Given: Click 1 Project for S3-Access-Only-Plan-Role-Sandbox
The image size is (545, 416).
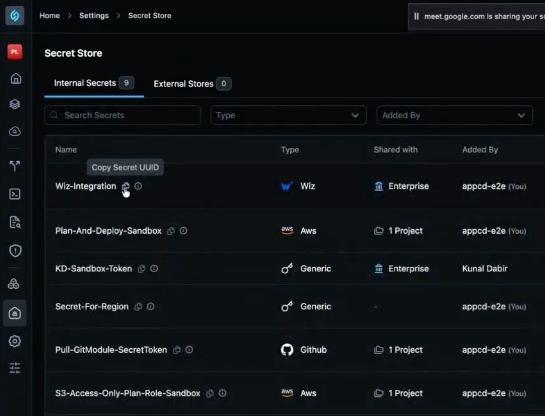Looking at the screenshot, I should [398, 393].
